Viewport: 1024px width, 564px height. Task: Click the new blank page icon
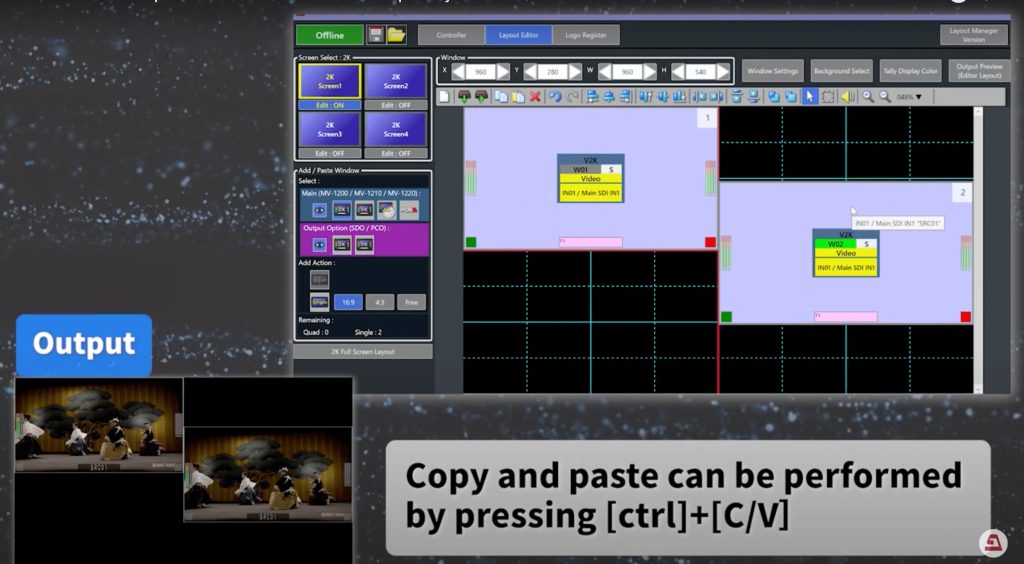coord(445,97)
